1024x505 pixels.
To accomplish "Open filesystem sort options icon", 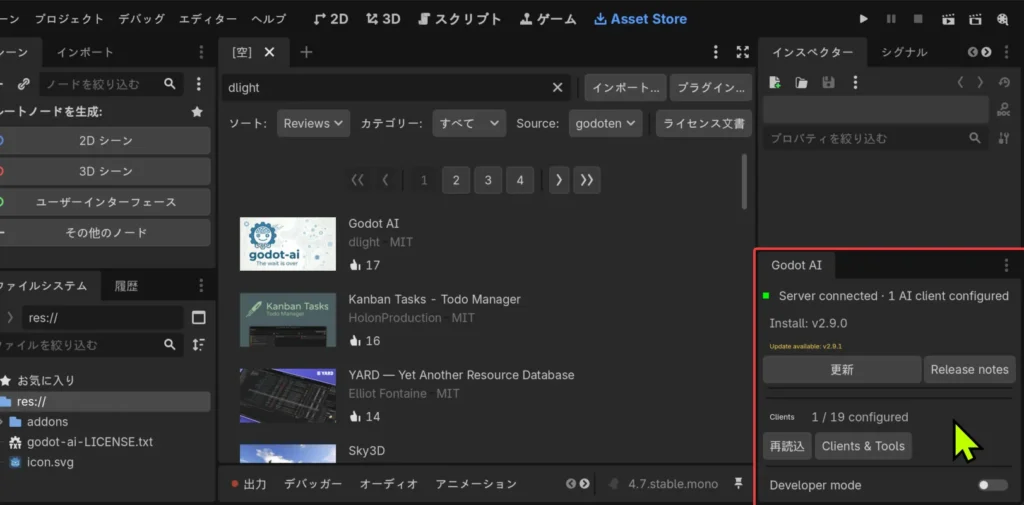I will 199,344.
